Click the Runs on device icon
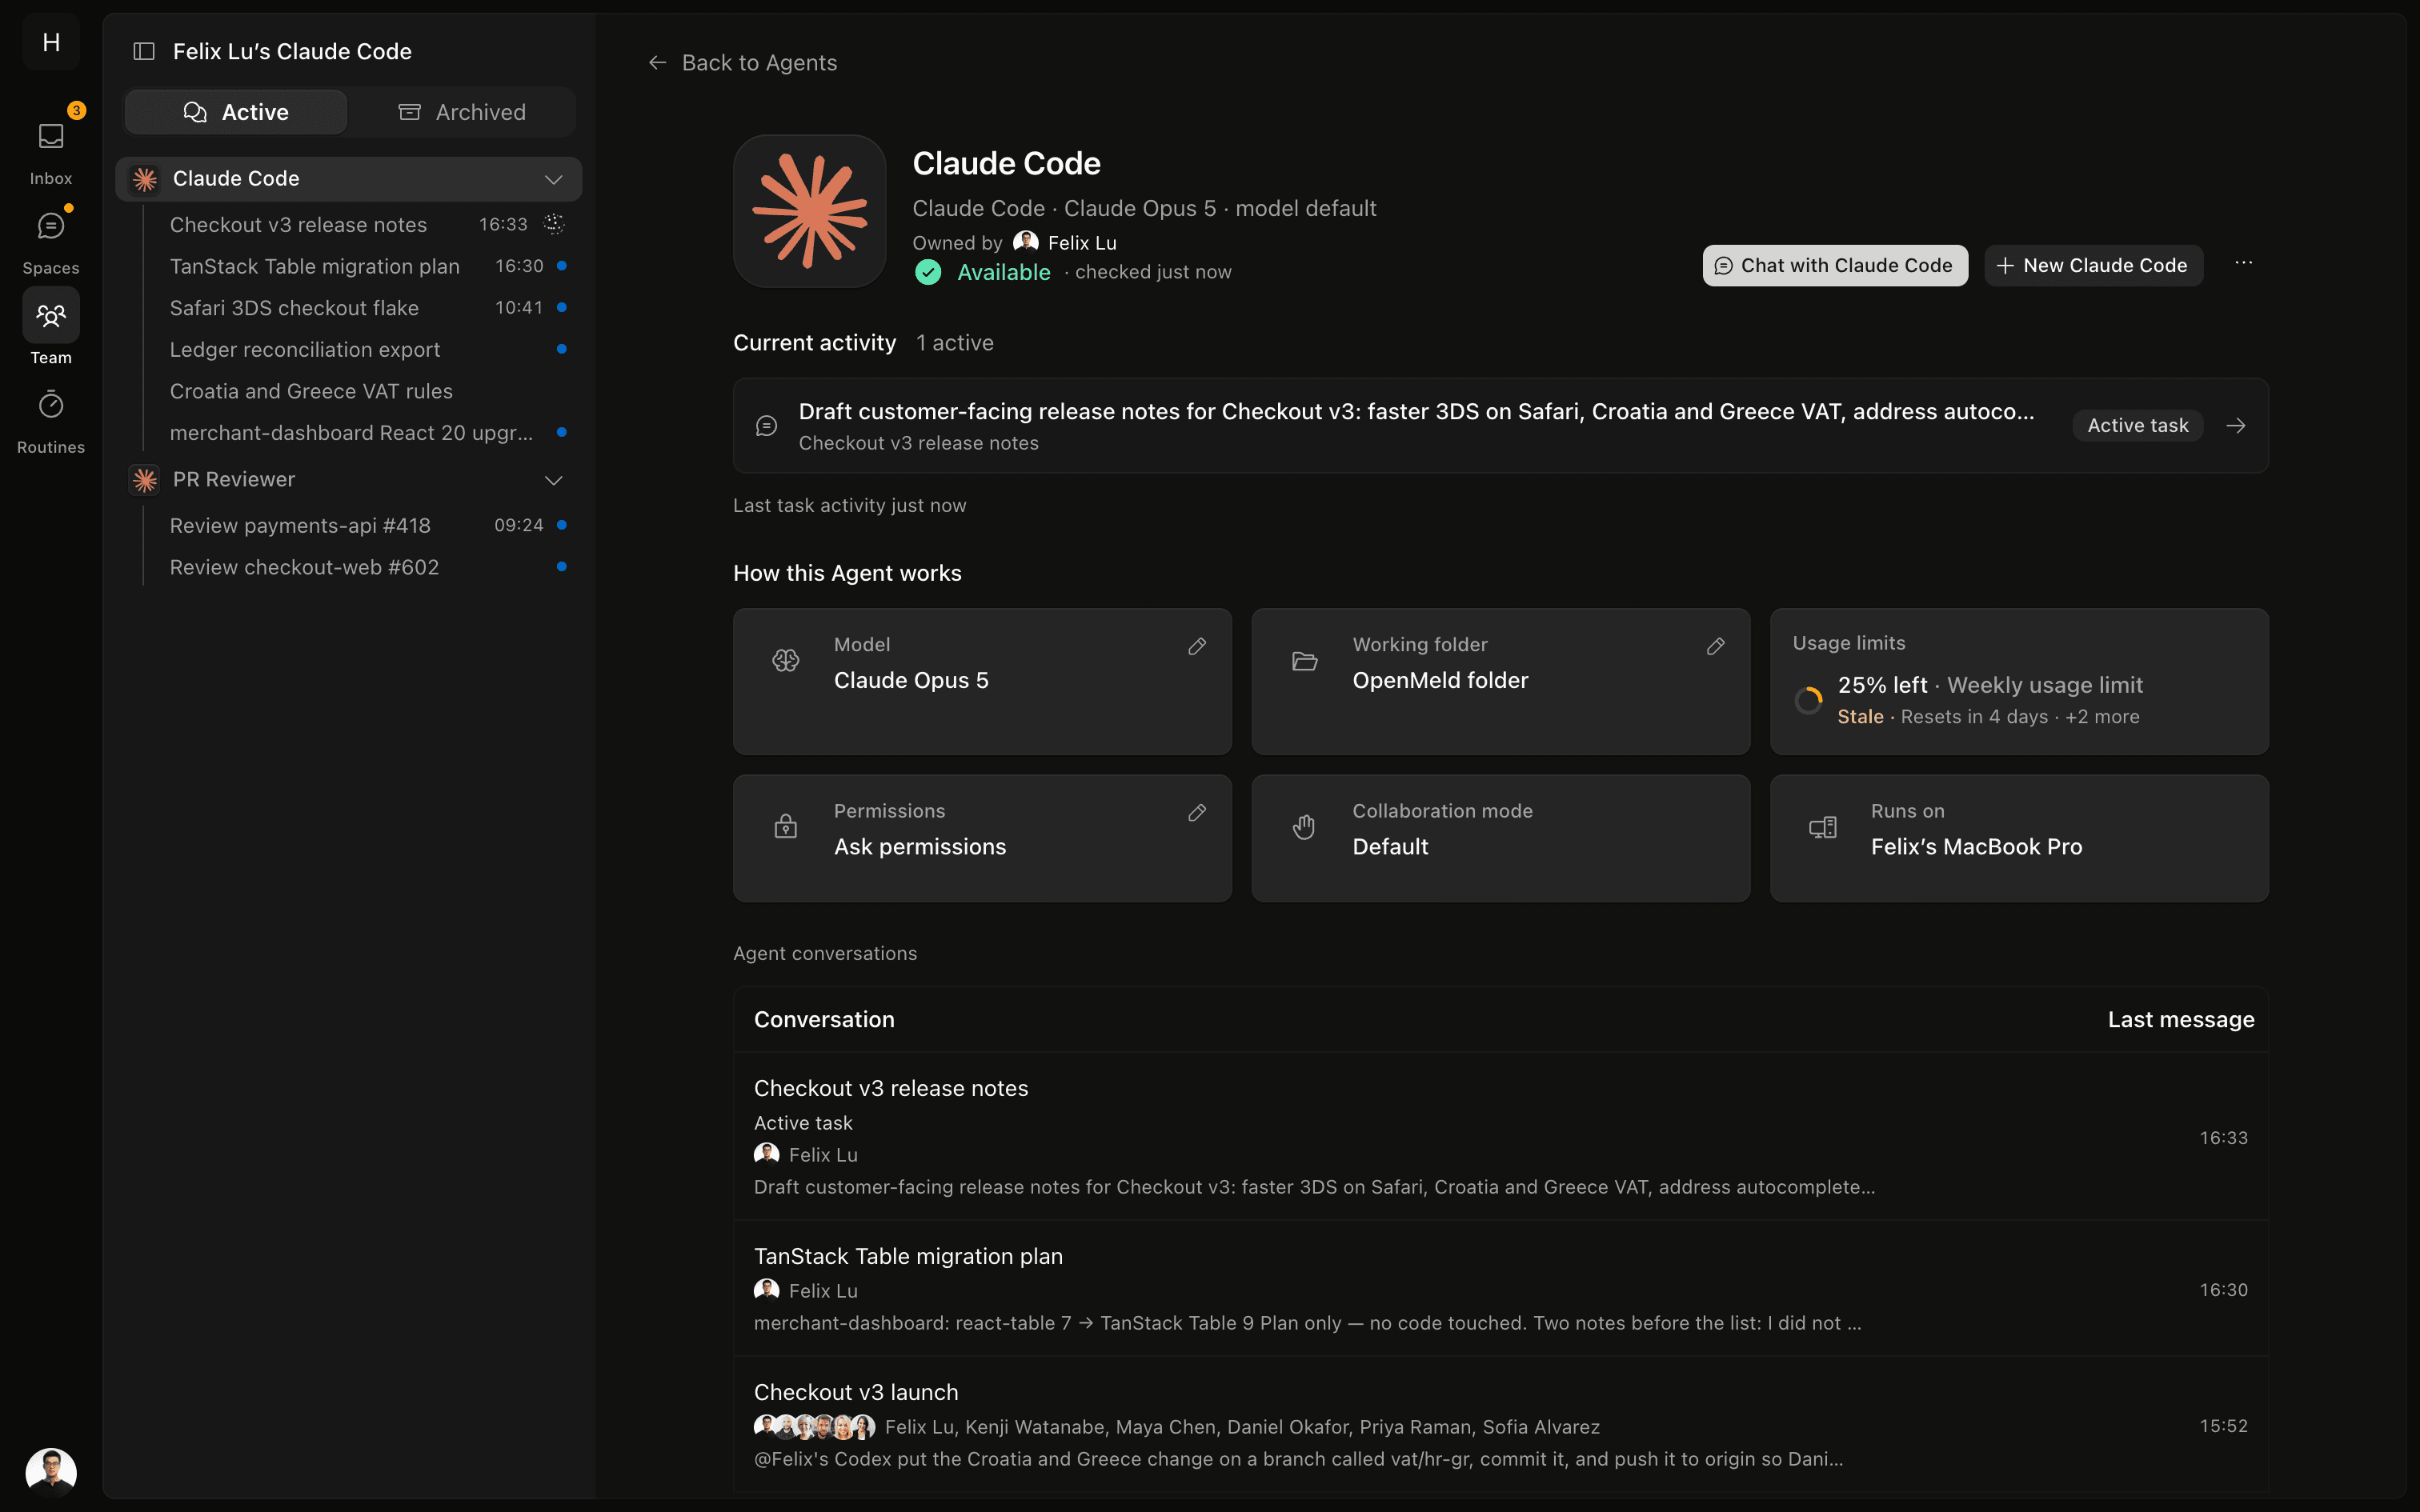The width and height of the screenshot is (2420, 1512). [1823, 827]
